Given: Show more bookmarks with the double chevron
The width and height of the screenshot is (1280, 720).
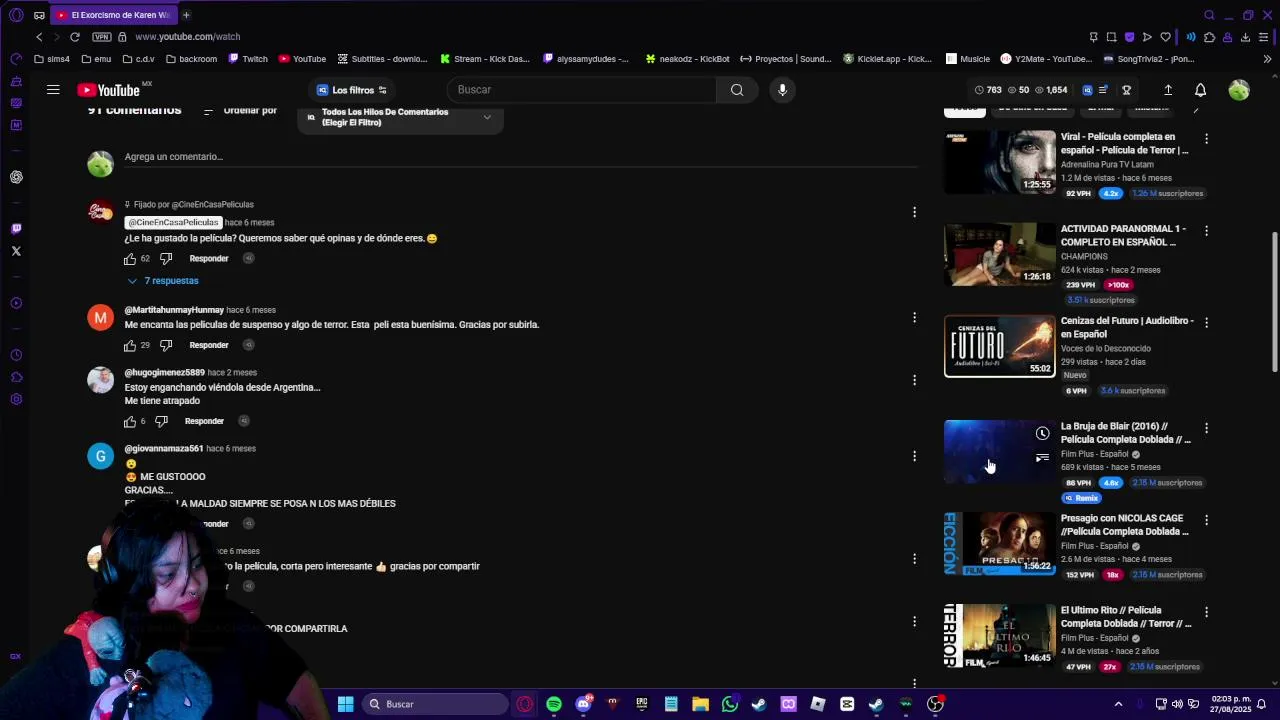Looking at the screenshot, I should 1267,59.
